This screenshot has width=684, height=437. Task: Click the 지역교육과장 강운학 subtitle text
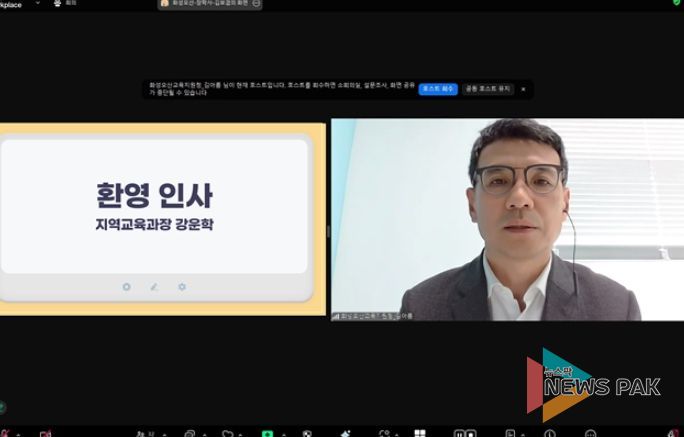pos(154,225)
